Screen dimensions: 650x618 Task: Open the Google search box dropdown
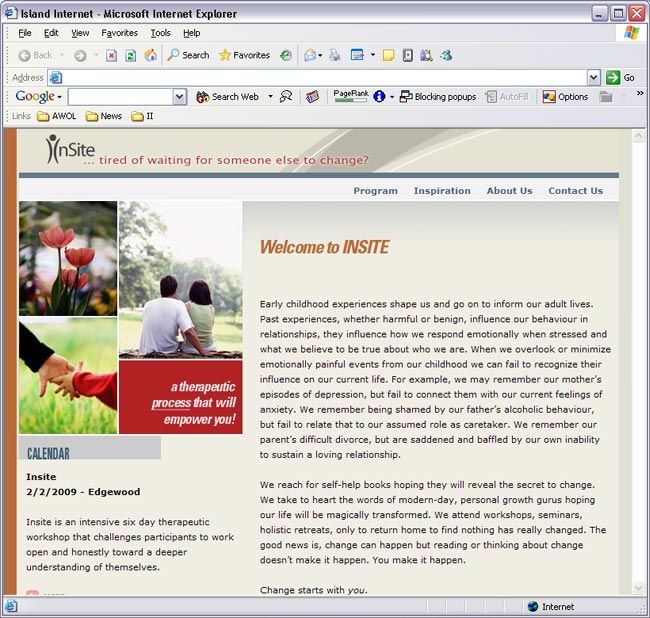180,97
